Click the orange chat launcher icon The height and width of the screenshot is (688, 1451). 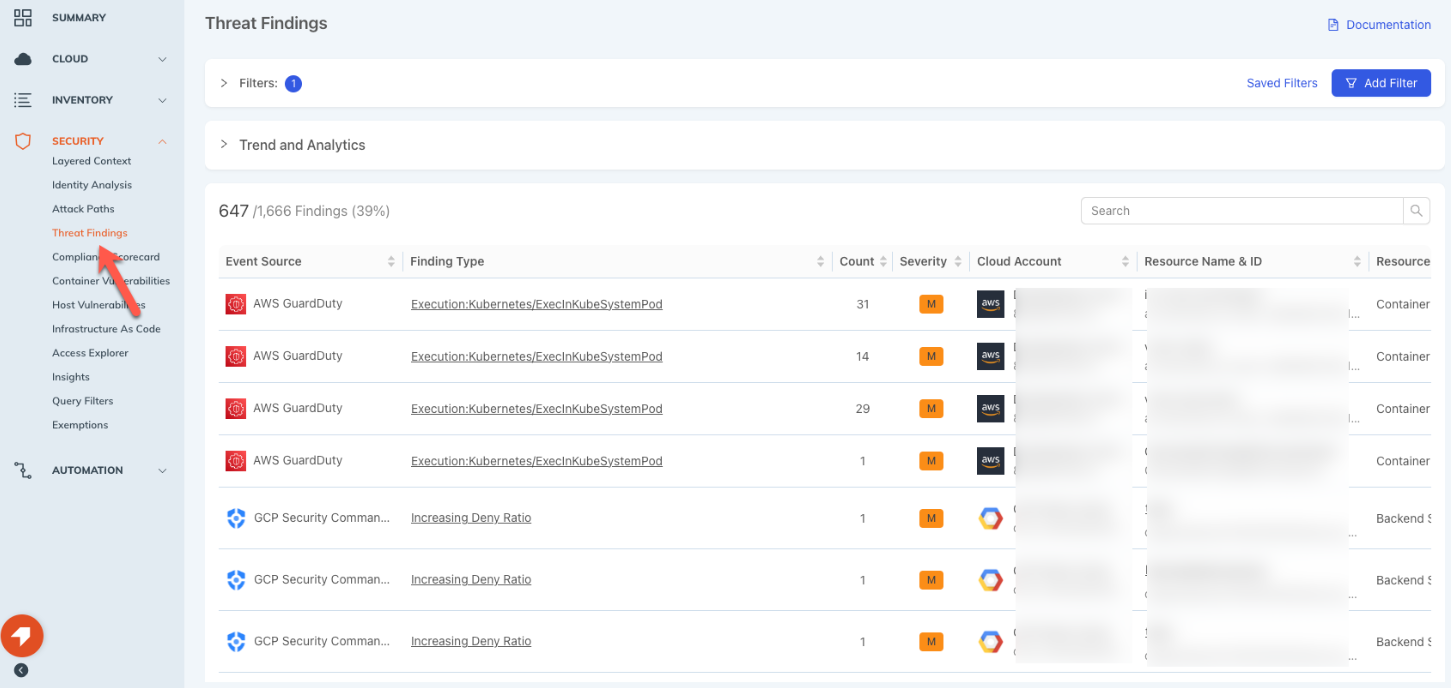pyautogui.click(x=22, y=635)
